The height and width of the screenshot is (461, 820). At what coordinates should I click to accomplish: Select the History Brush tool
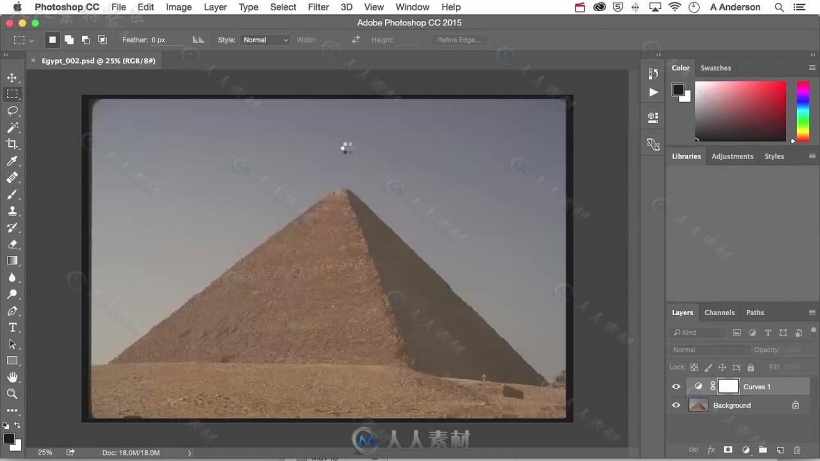click(12, 227)
